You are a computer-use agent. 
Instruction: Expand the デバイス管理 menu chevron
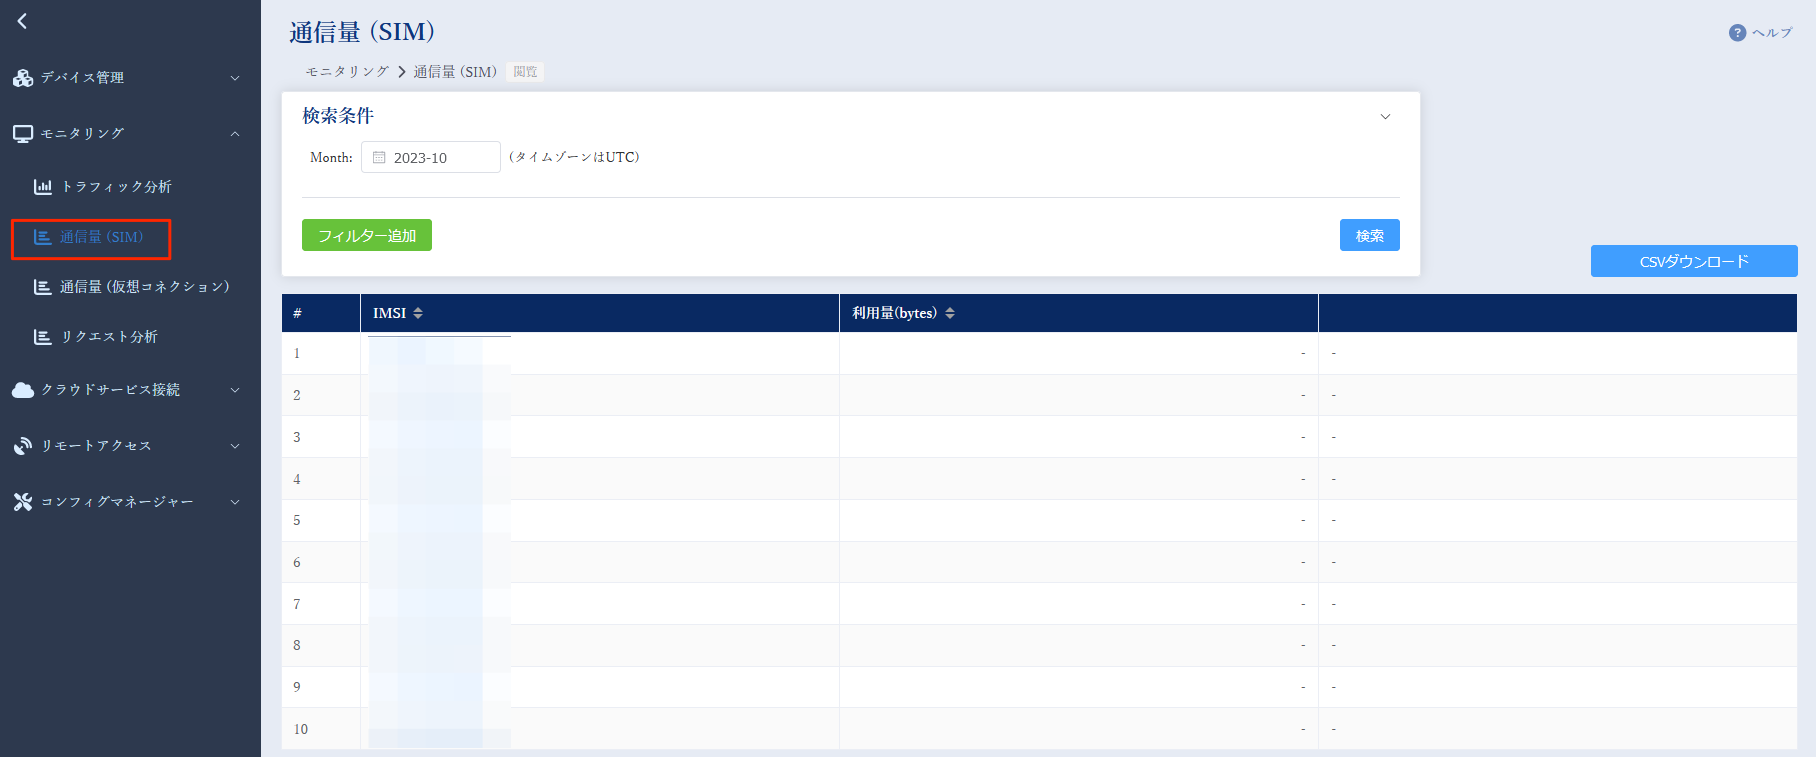point(235,78)
